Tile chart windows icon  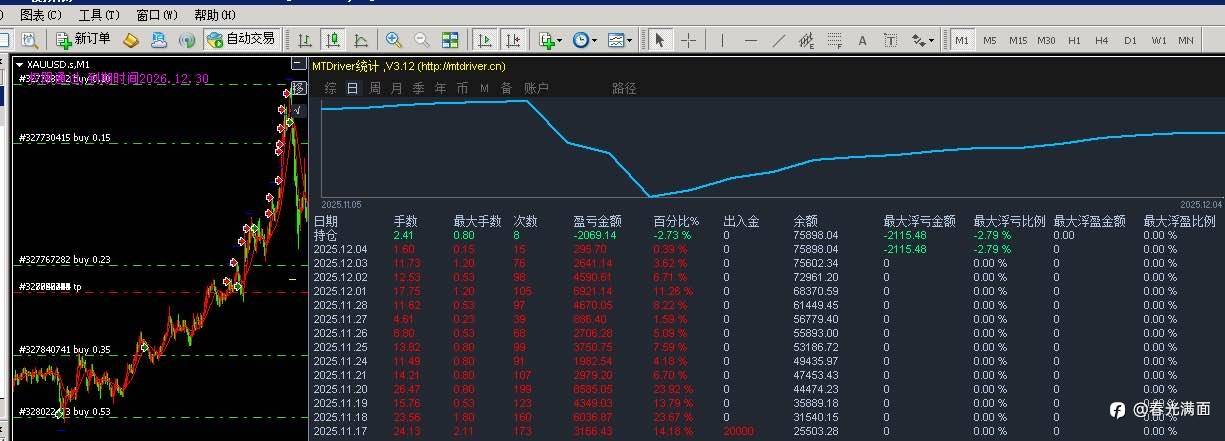click(450, 40)
